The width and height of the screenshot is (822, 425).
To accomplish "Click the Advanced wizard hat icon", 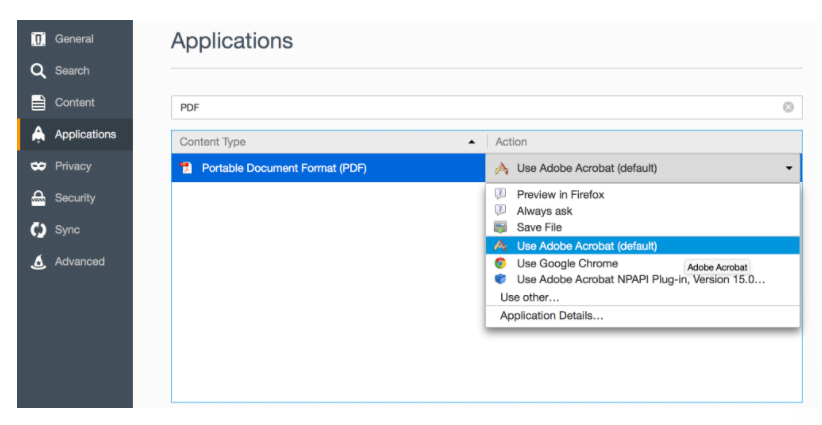I will (x=38, y=262).
